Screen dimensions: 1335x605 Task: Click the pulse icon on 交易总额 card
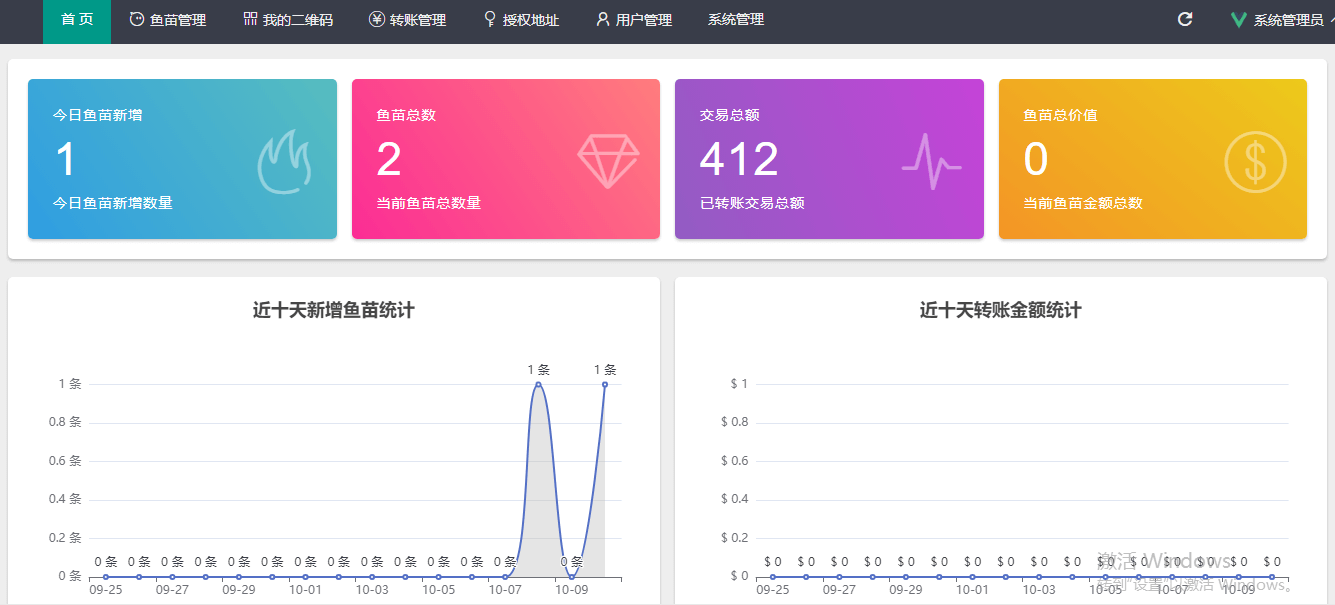[x=931, y=161]
